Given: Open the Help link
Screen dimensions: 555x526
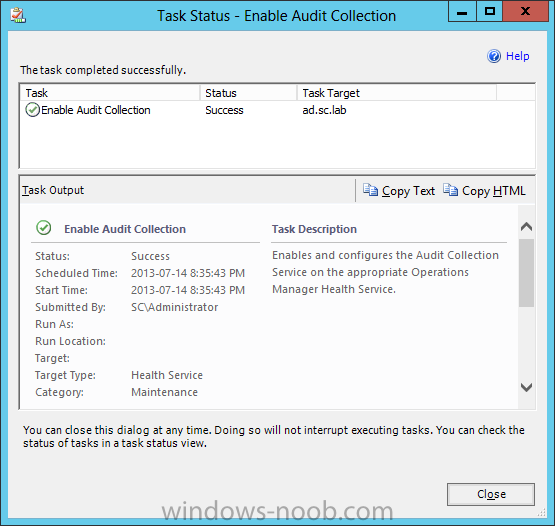Looking at the screenshot, I should pos(517,56).
